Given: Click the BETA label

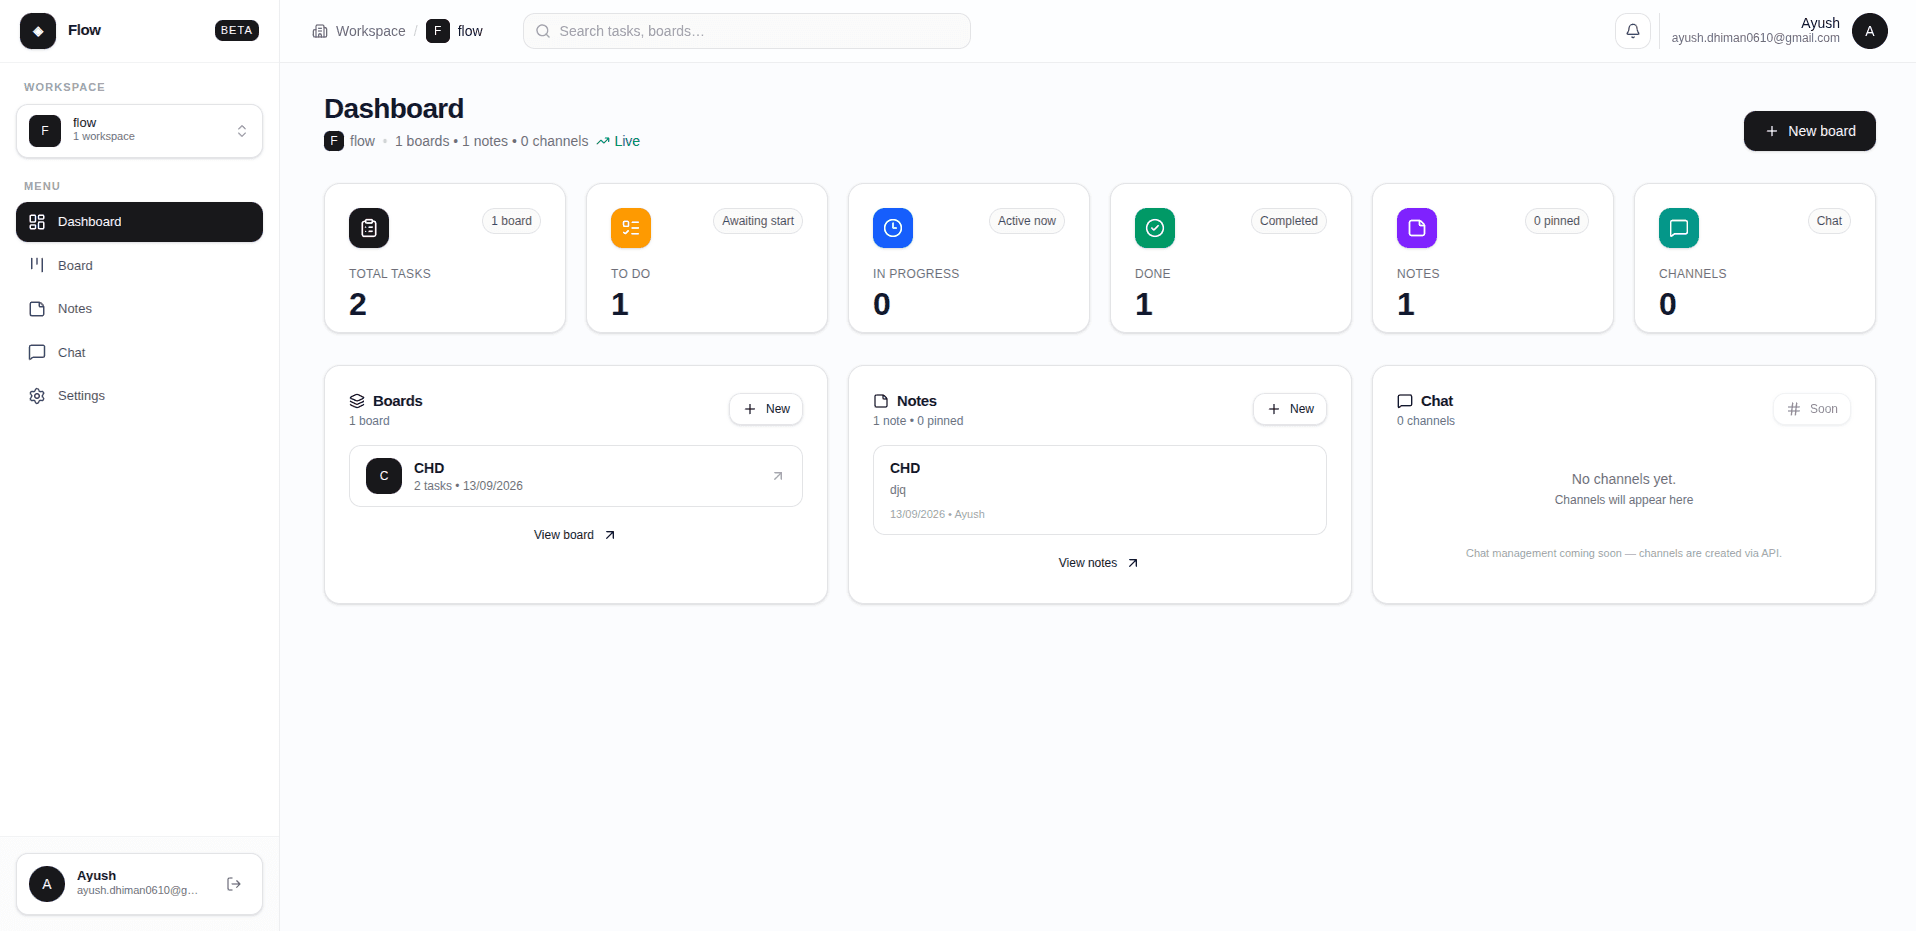Looking at the screenshot, I should 237,31.
